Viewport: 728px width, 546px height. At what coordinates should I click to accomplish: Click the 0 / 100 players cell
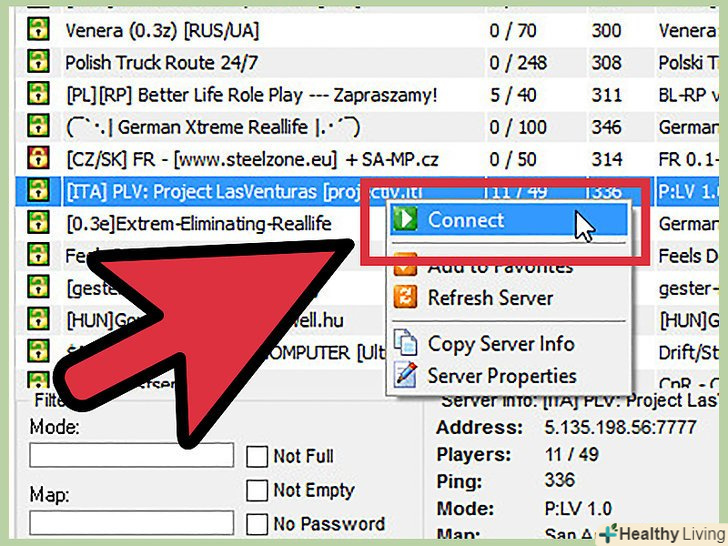pyautogui.click(x=518, y=127)
